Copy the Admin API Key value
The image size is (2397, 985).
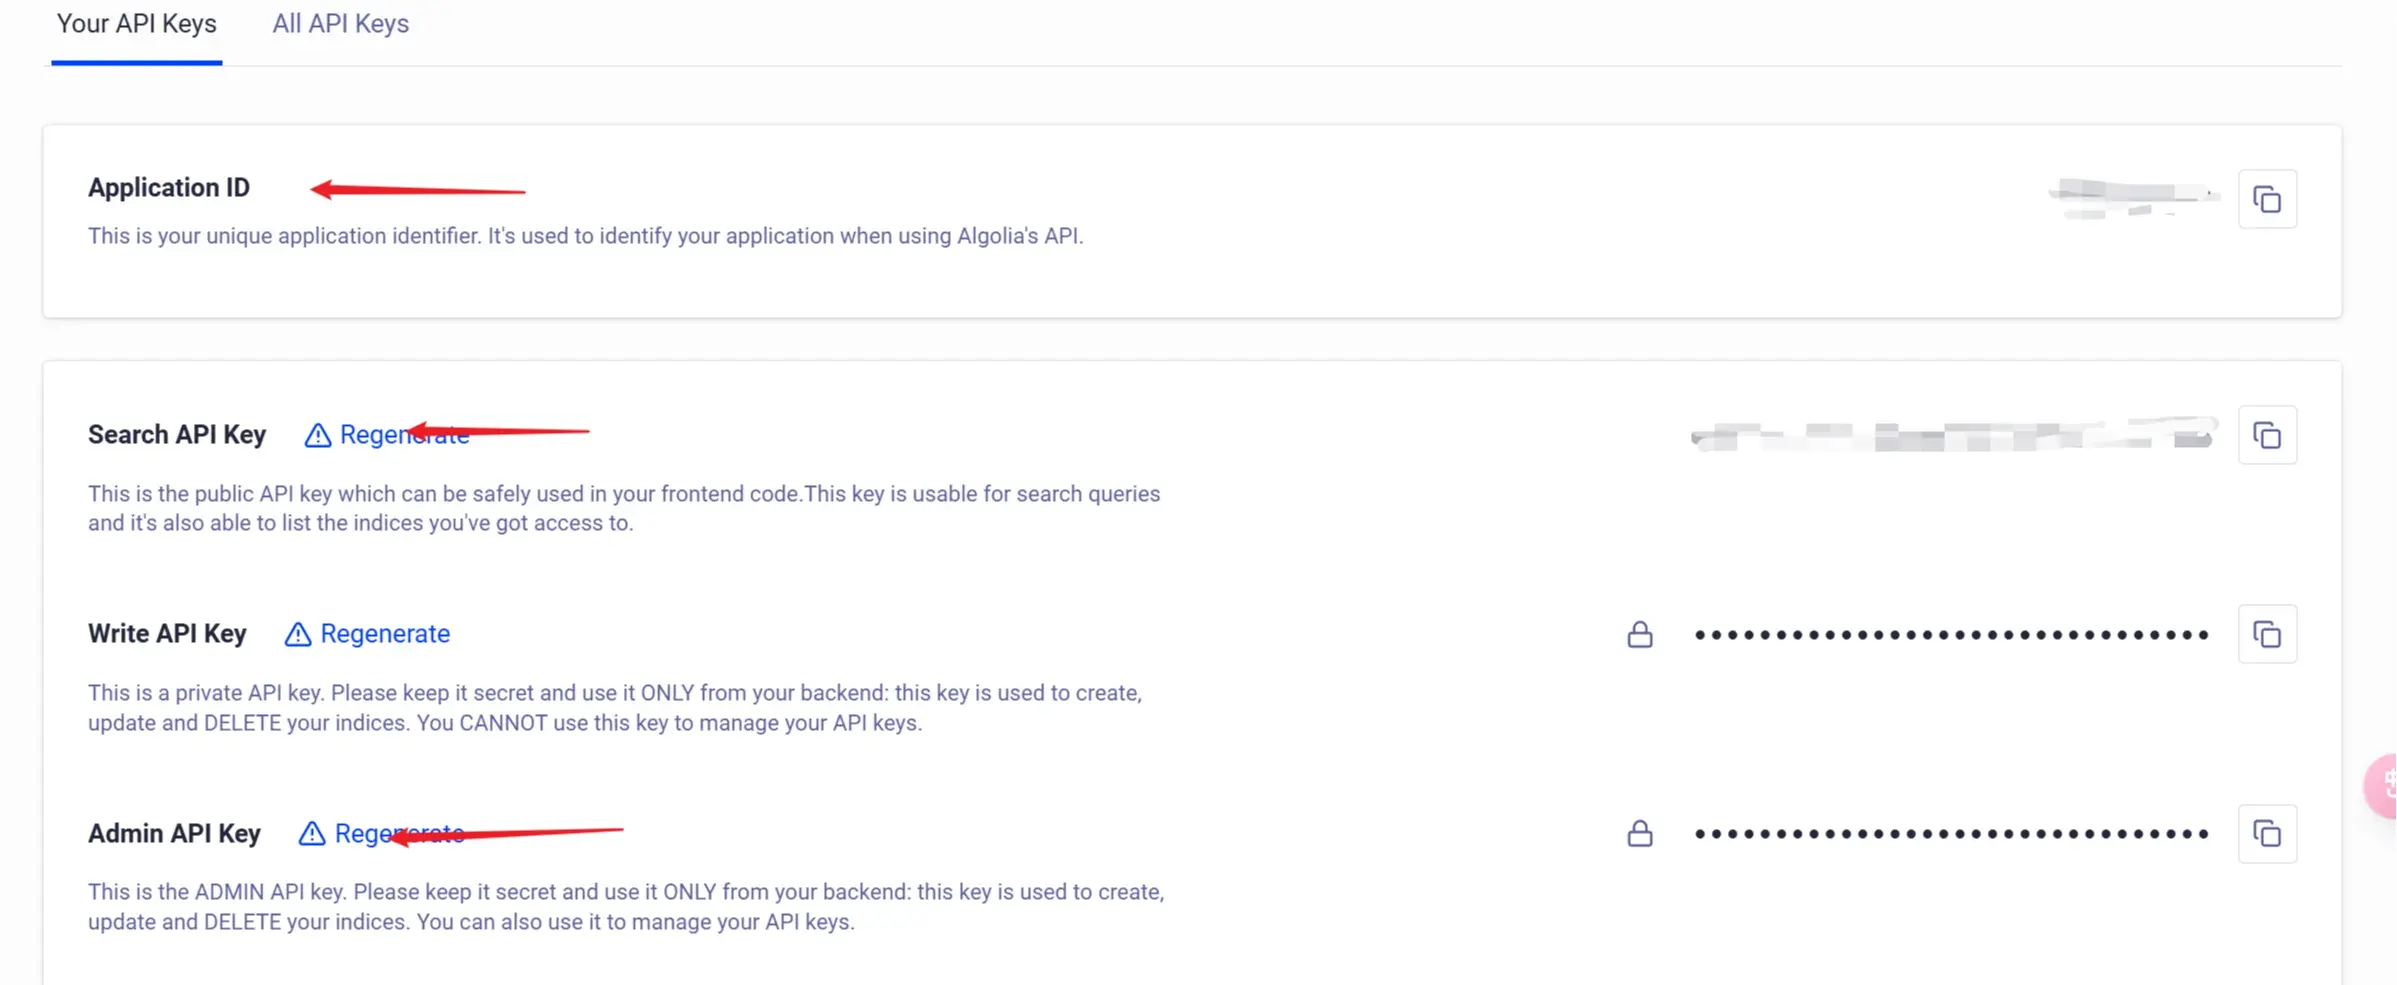coord(2268,833)
